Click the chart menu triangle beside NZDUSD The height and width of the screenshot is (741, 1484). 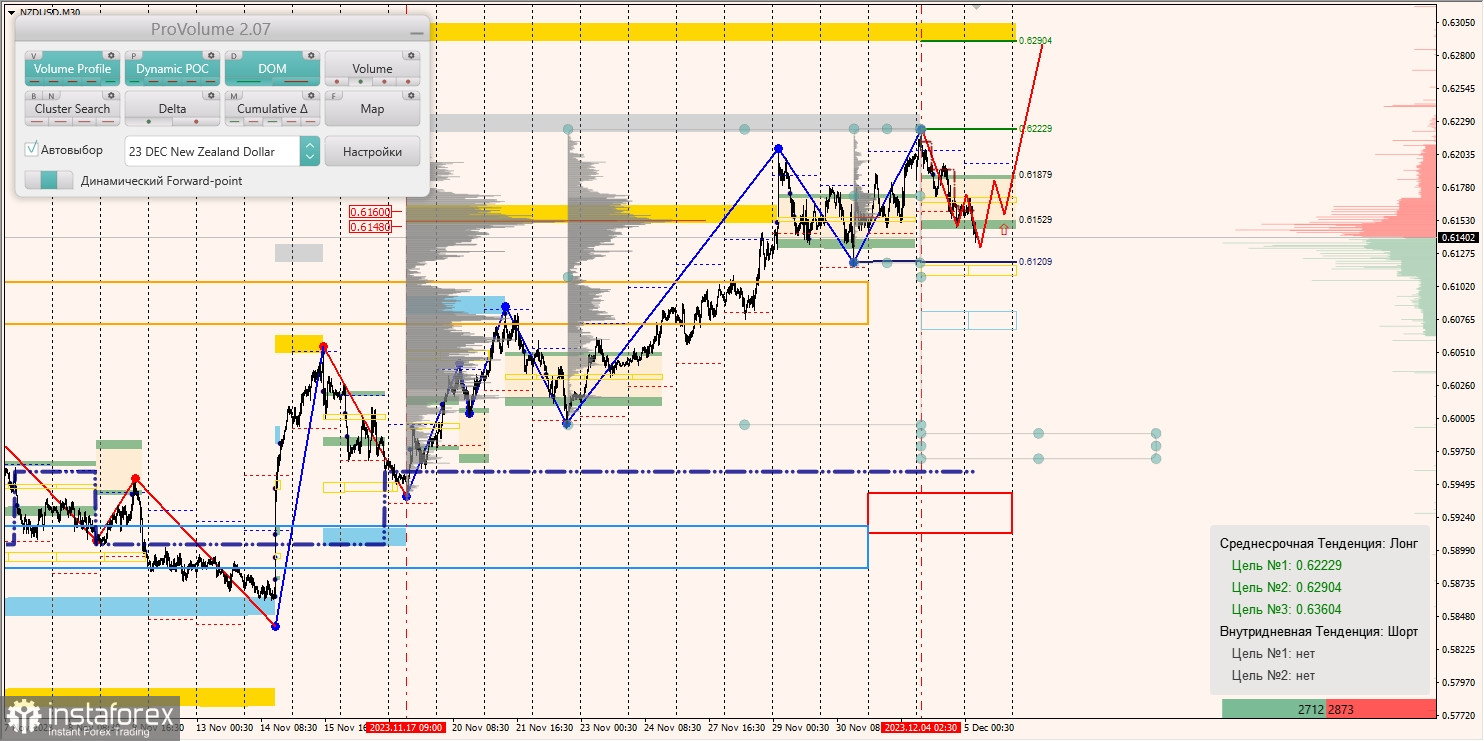(11, 12)
